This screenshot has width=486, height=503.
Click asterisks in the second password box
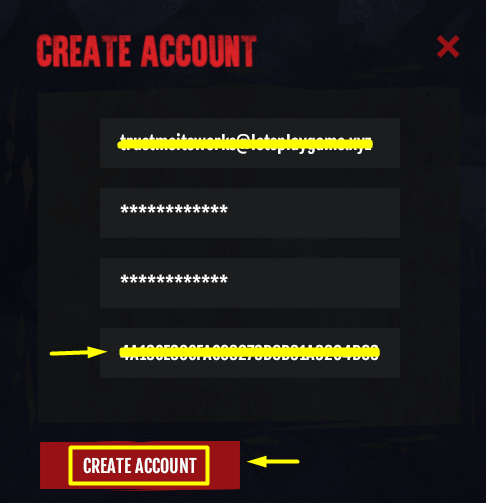(x=174, y=279)
